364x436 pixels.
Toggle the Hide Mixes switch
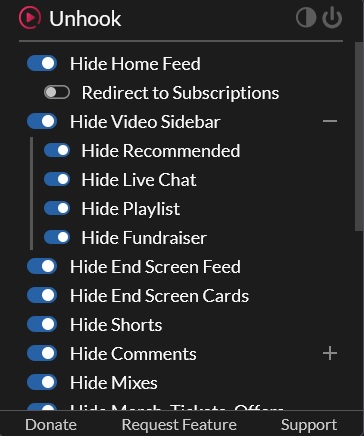pos(42,383)
